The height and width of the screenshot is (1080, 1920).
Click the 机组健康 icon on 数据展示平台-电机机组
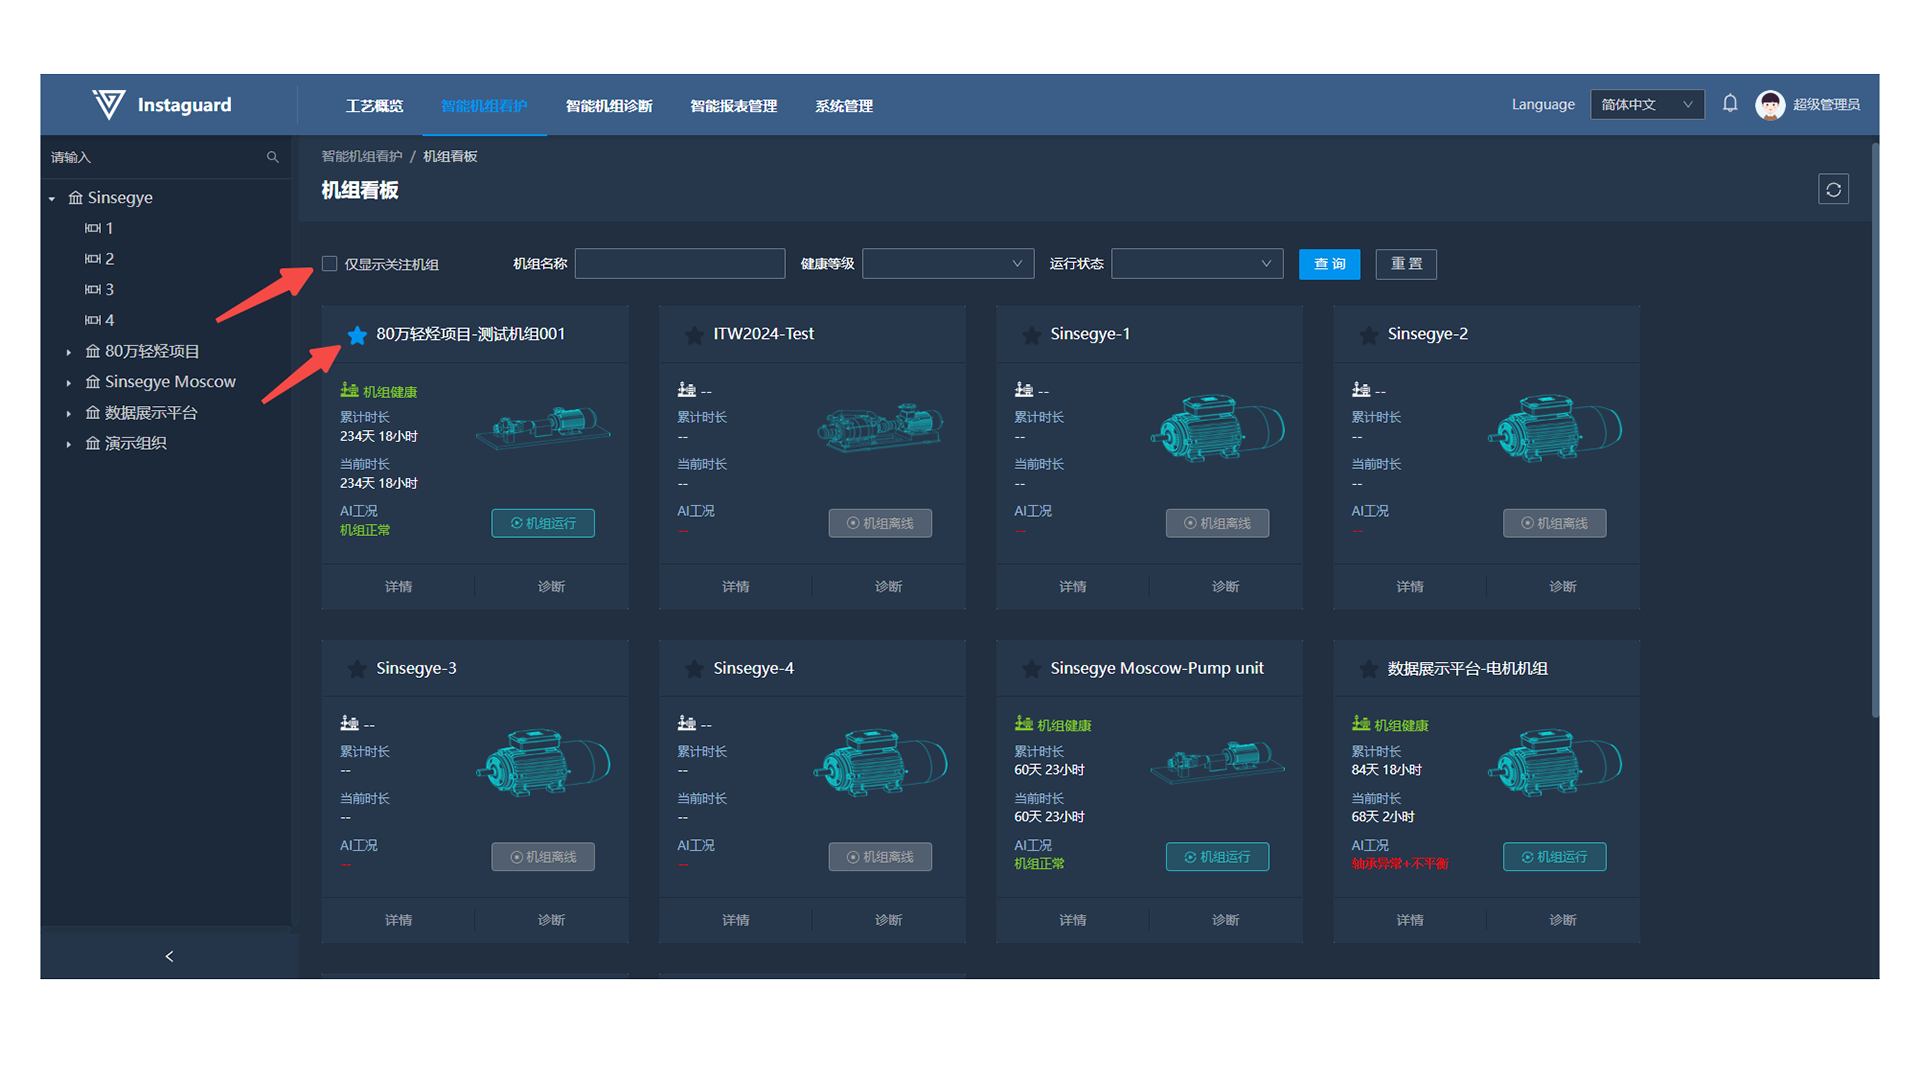[1360, 724]
